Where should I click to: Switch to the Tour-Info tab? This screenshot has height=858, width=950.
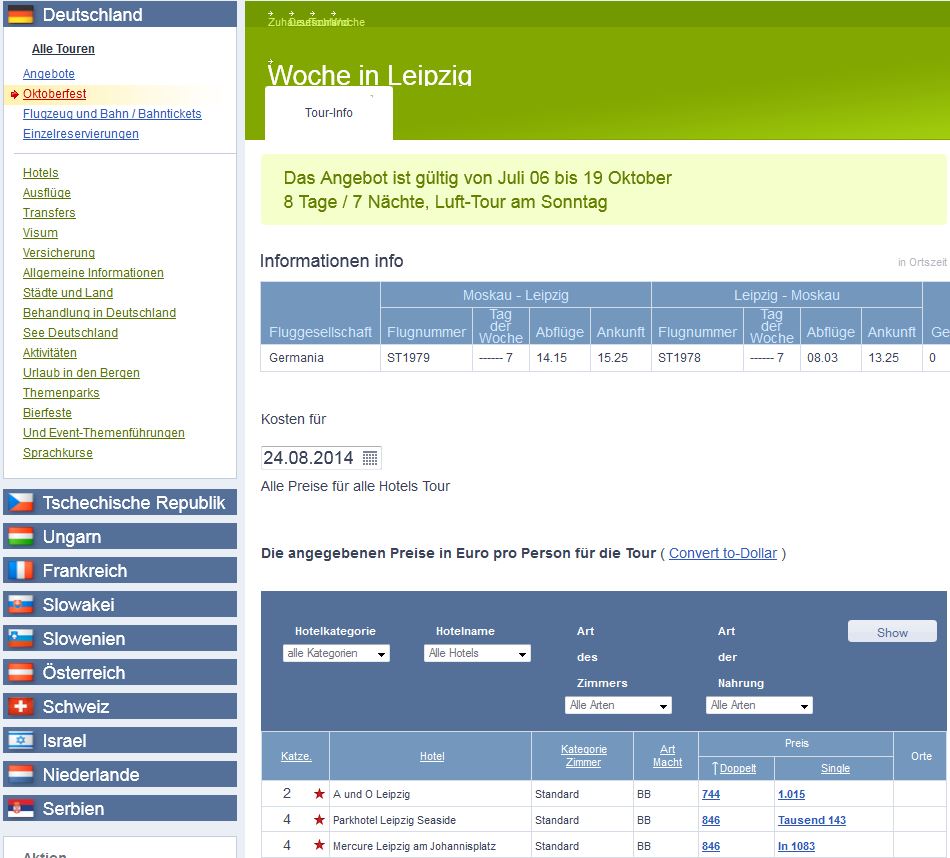[x=329, y=113]
